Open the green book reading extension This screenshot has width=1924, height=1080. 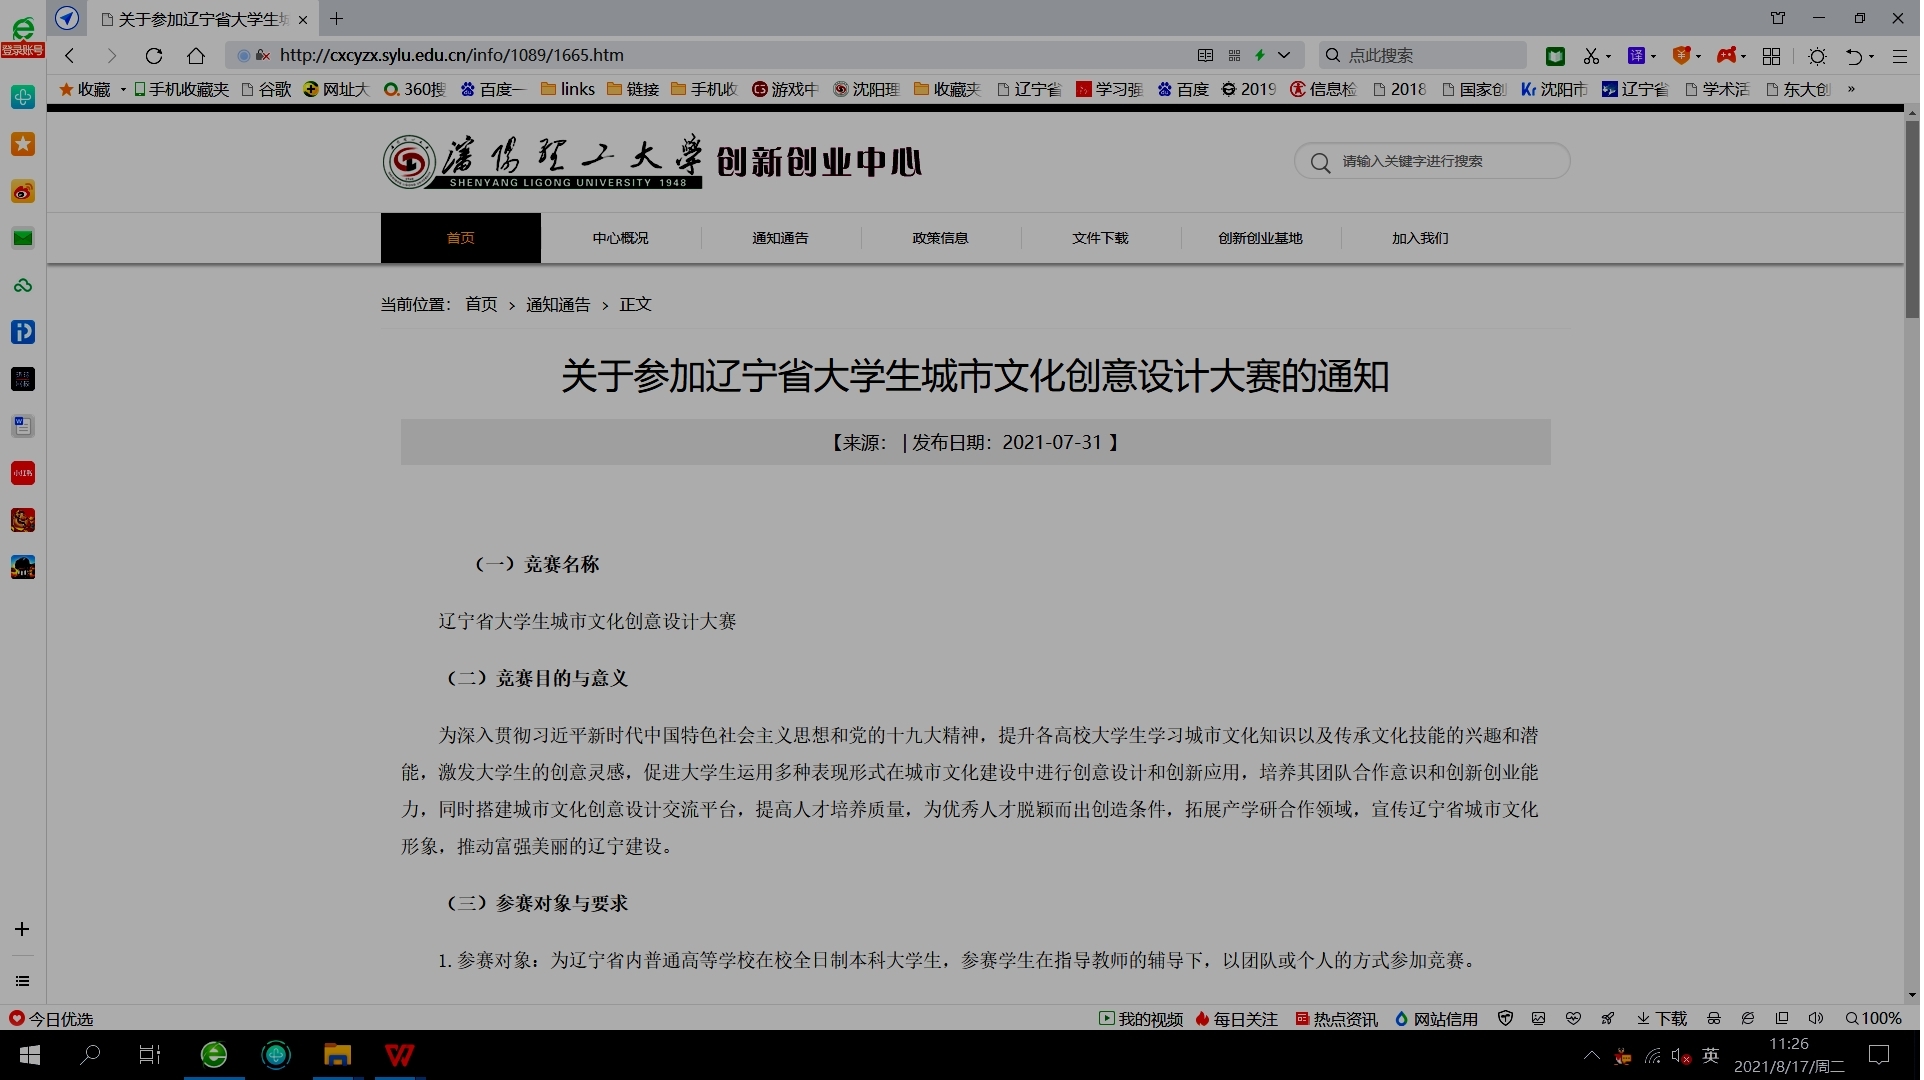click(x=1555, y=56)
